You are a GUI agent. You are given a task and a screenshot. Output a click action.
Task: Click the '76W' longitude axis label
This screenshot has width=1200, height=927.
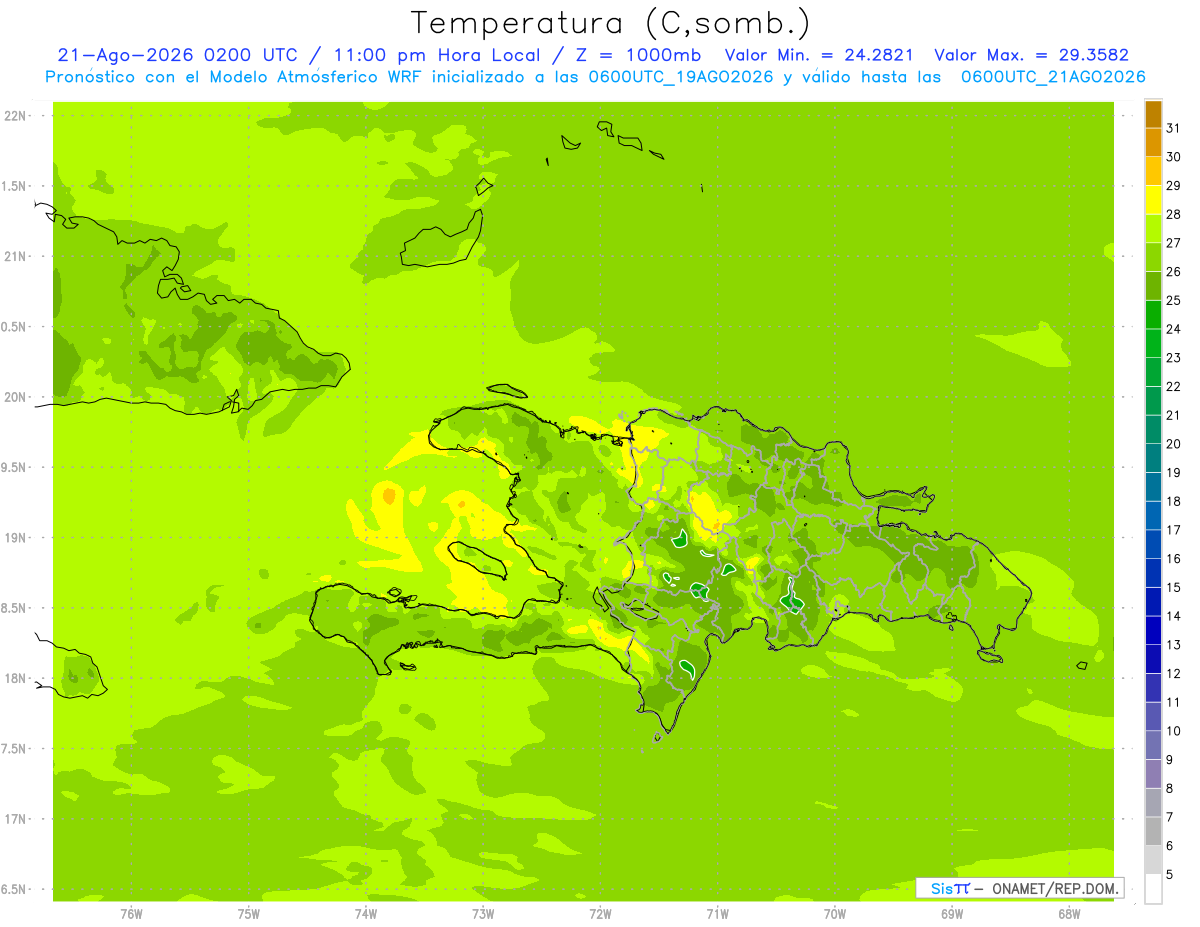click(x=131, y=914)
